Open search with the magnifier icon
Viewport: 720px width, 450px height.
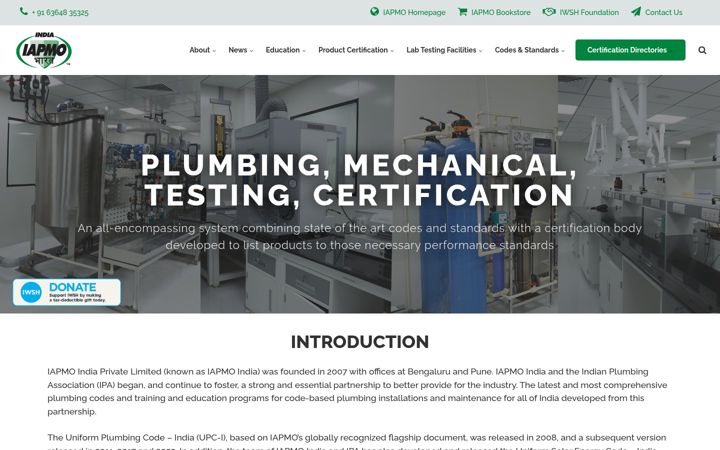[x=702, y=50]
